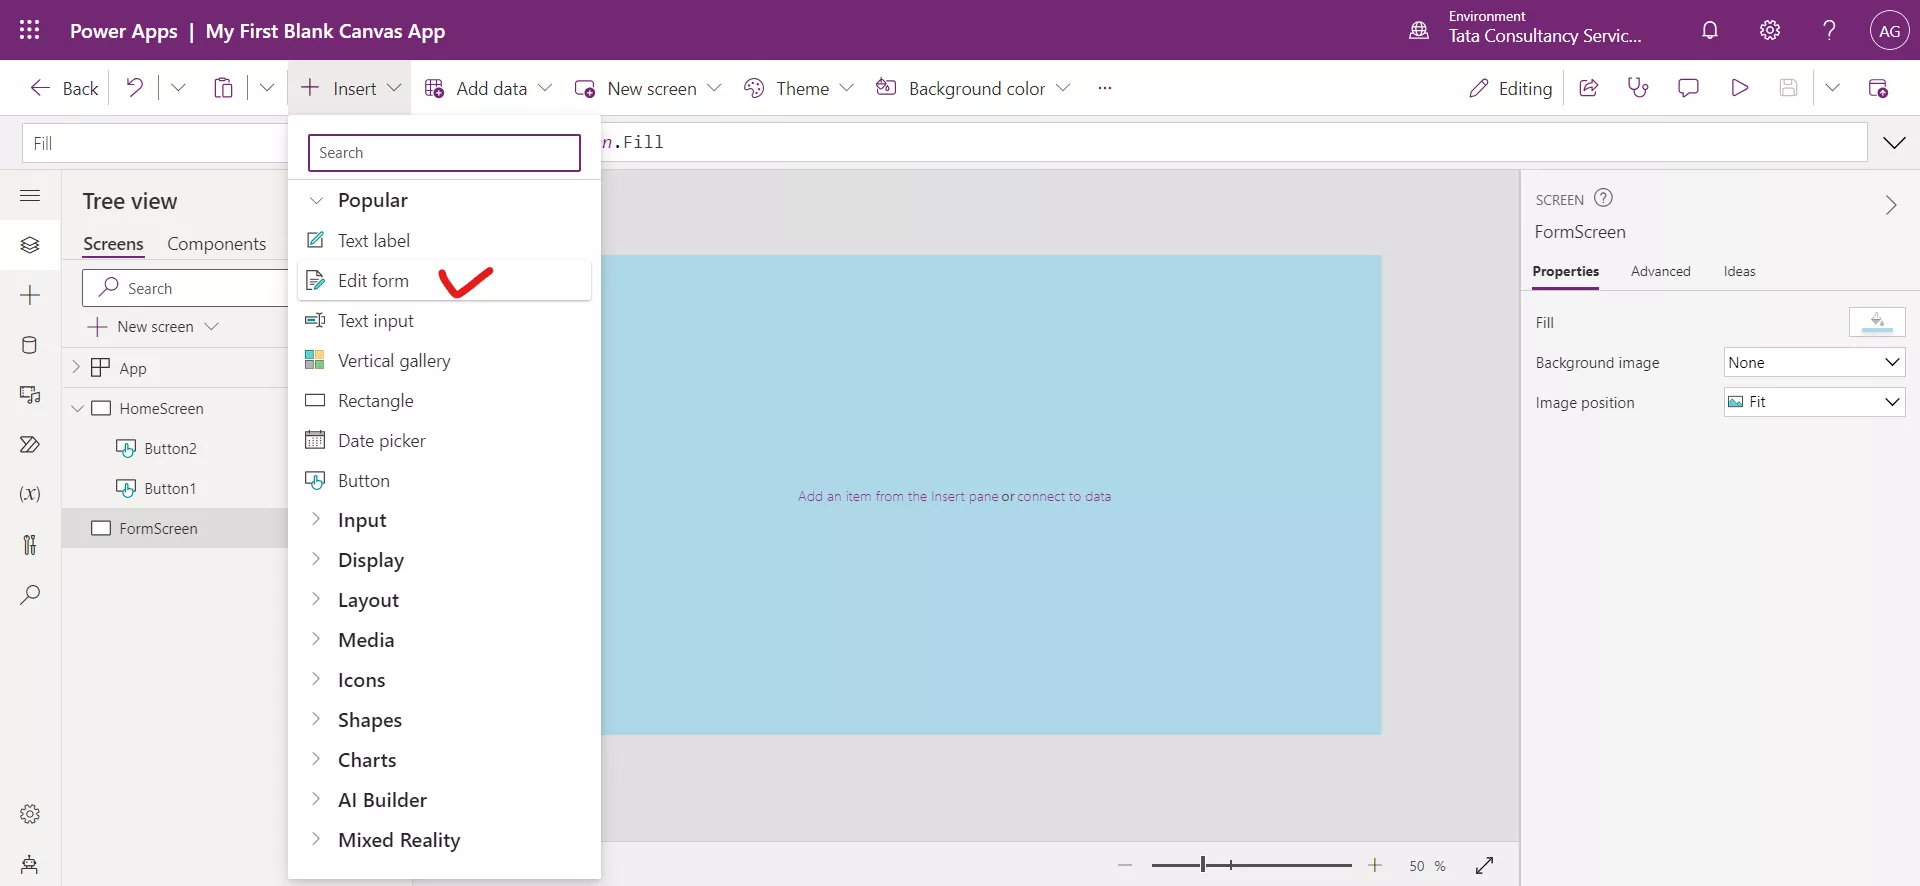Viewport: 1920px width, 886px height.
Task: Click the Back arrow button
Action: pyautogui.click(x=64, y=88)
